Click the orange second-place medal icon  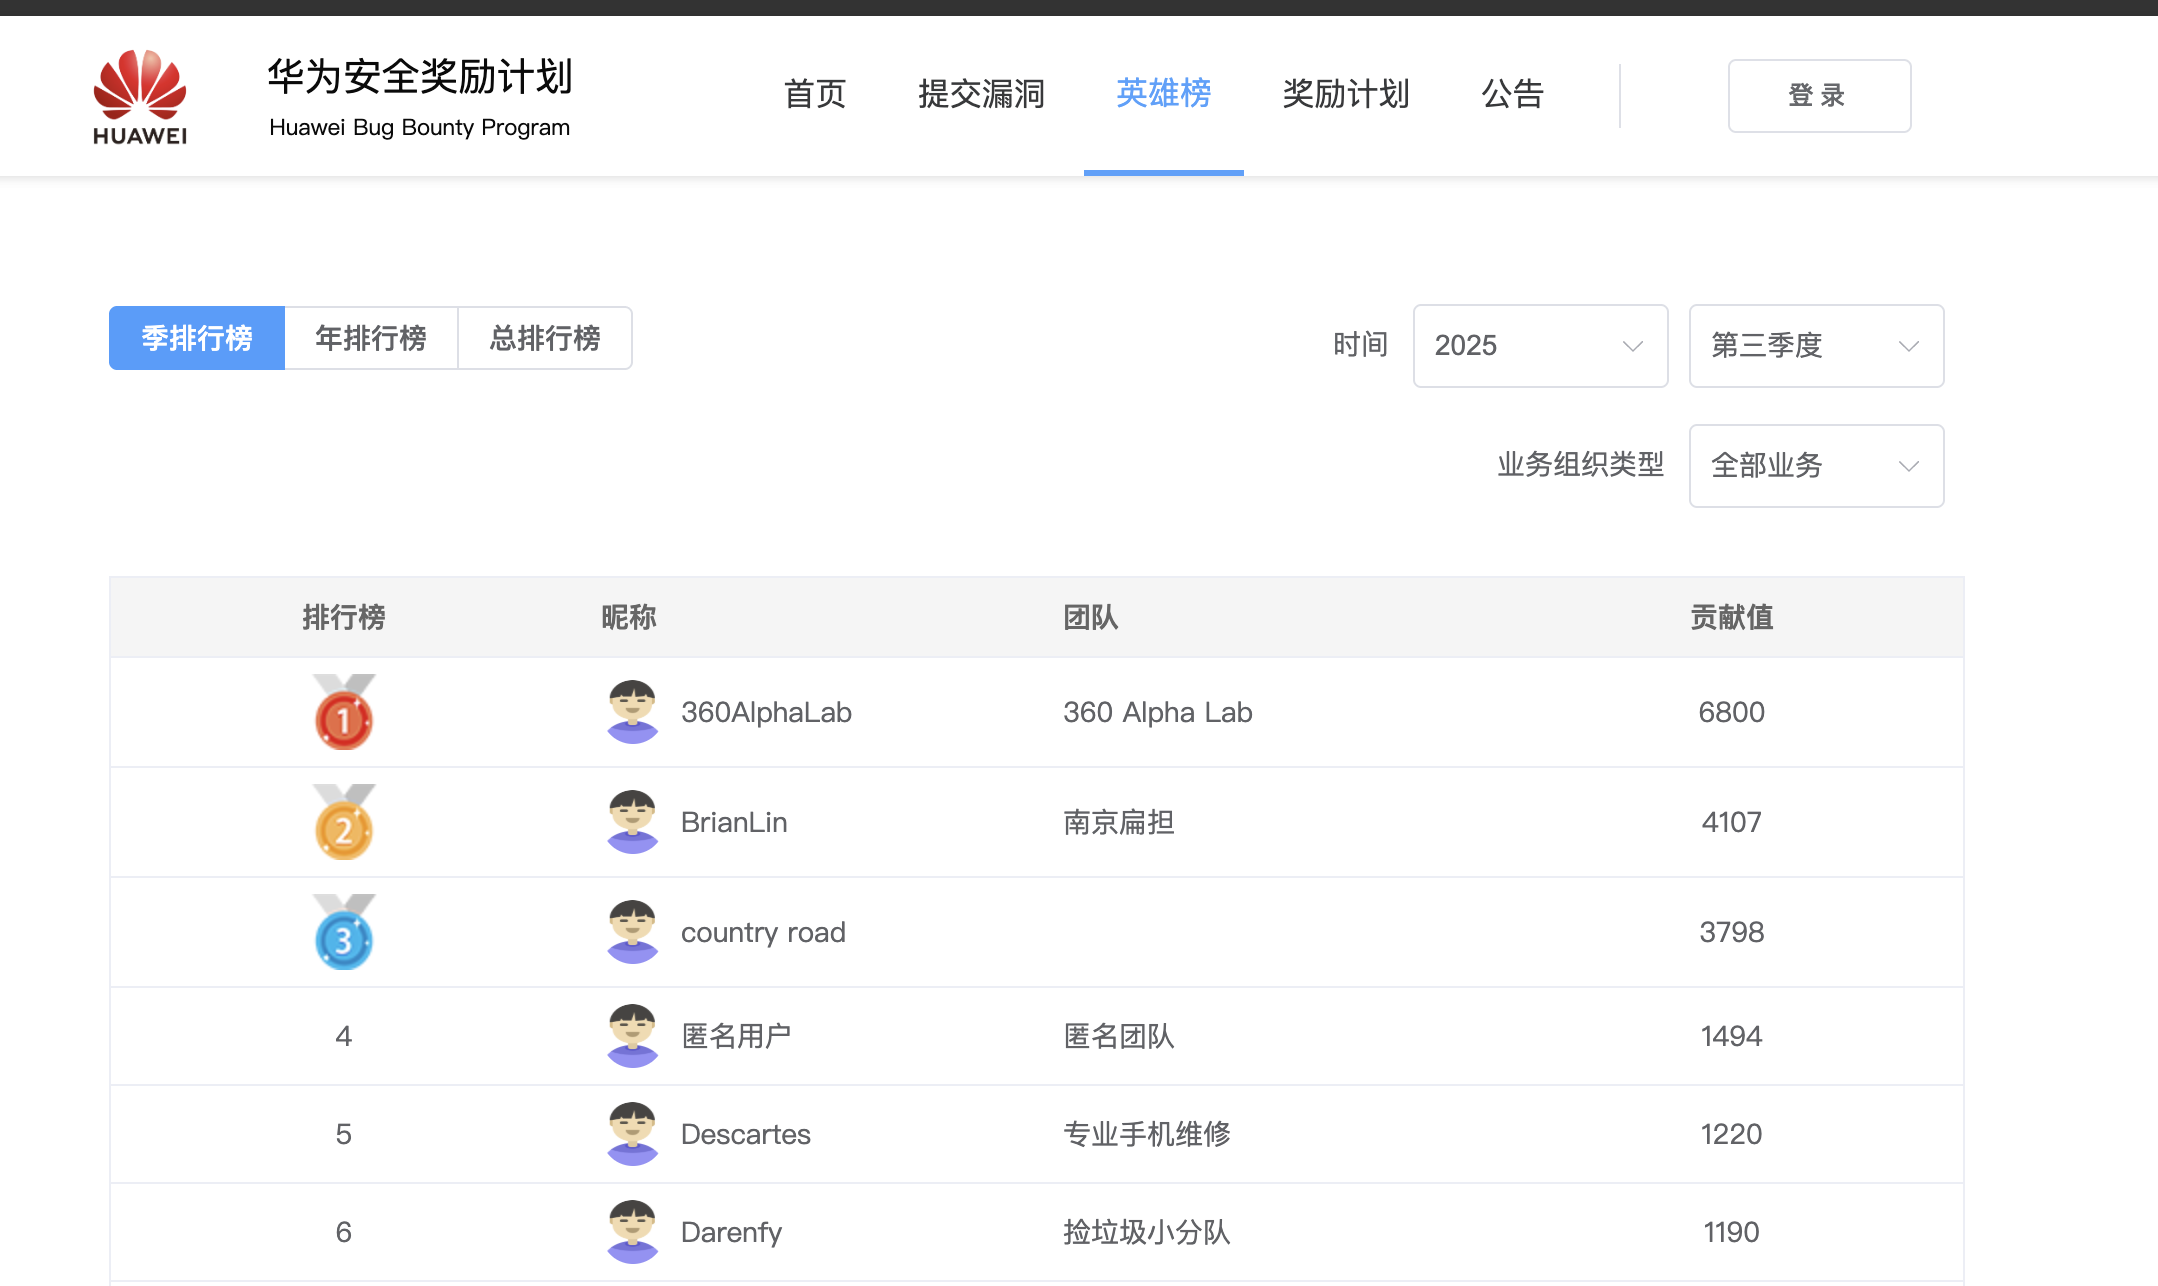[344, 823]
